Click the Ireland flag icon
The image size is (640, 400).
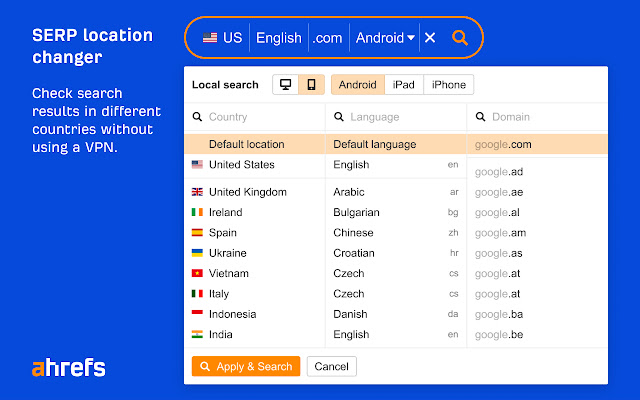pyautogui.click(x=197, y=212)
